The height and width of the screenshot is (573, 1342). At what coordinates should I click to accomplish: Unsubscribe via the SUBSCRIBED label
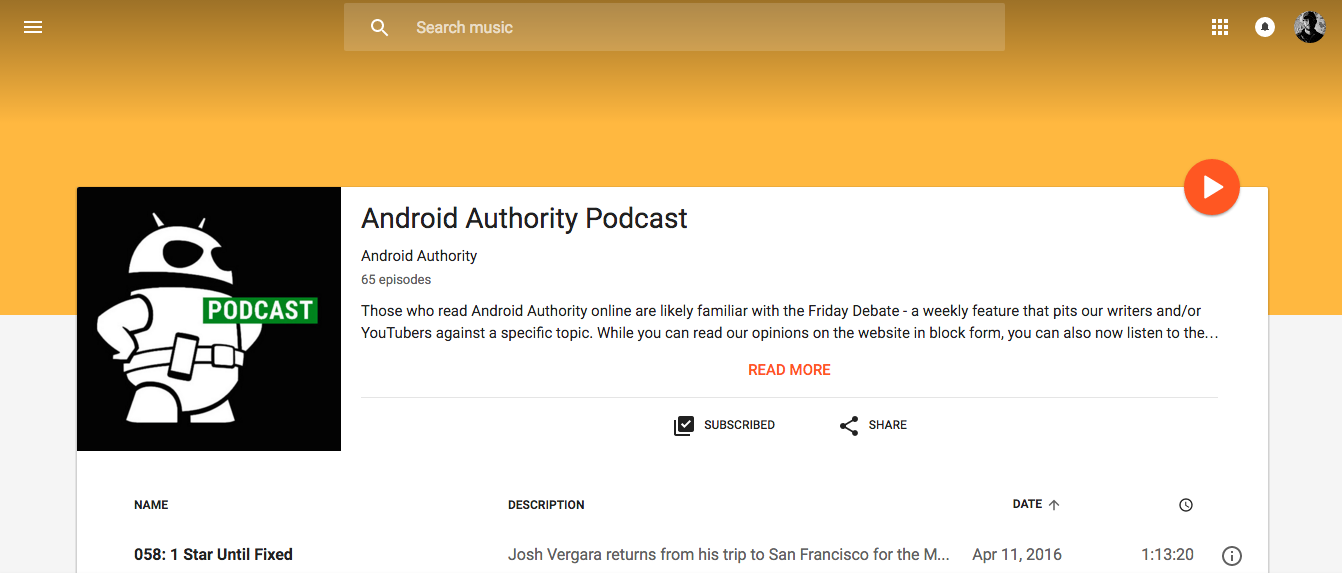[739, 425]
